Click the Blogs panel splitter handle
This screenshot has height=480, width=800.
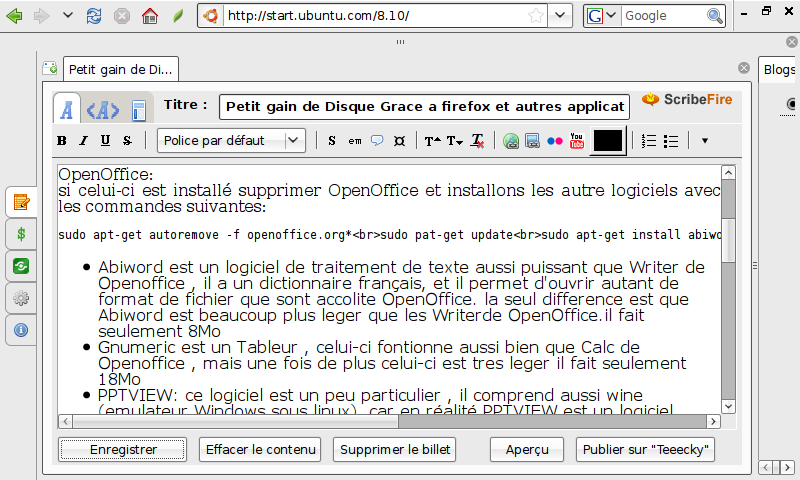point(755,266)
